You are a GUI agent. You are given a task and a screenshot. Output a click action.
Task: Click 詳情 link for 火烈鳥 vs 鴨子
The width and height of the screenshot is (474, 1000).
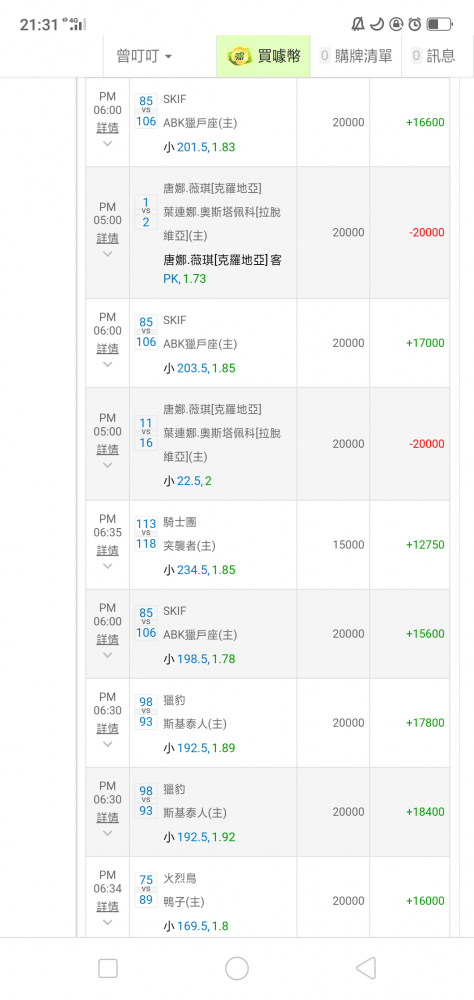point(107,906)
